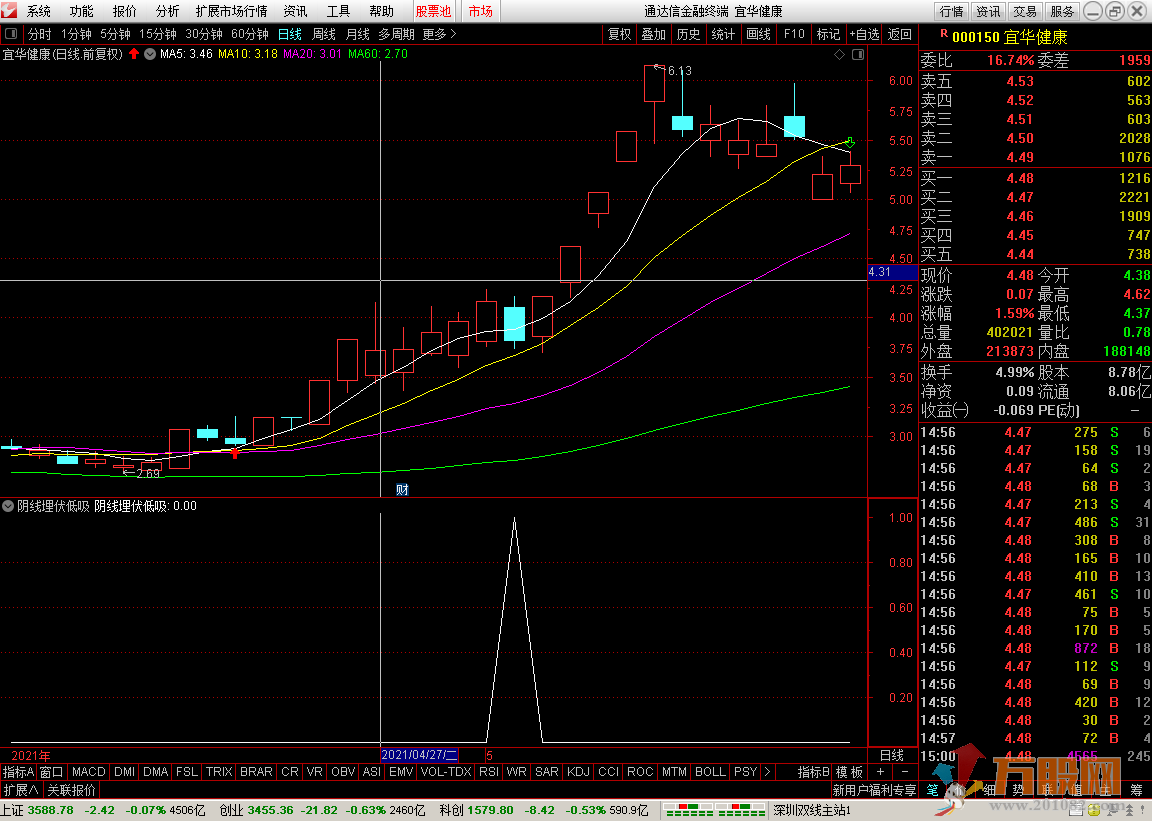This screenshot has width=1152, height=822.
Task: Select the 笔 tick detail tab
Action: (x=932, y=790)
